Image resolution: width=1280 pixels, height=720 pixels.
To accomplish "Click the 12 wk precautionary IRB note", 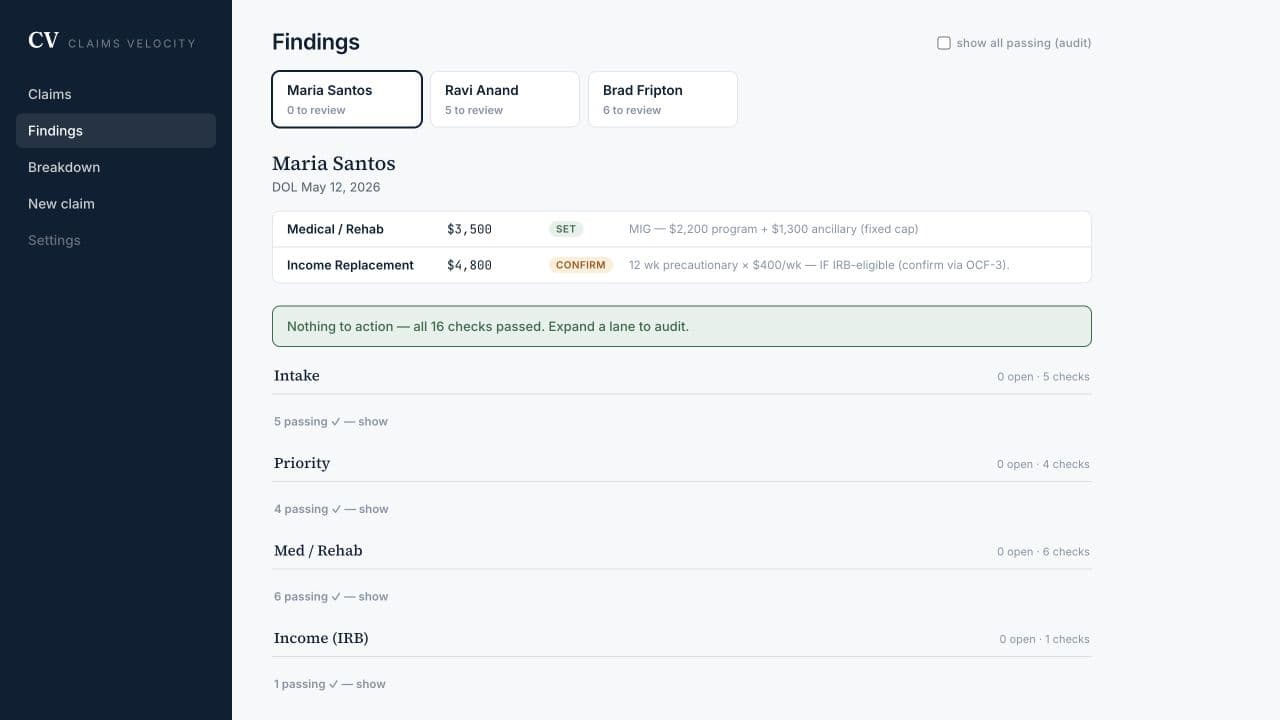I will pyautogui.click(x=819, y=265).
